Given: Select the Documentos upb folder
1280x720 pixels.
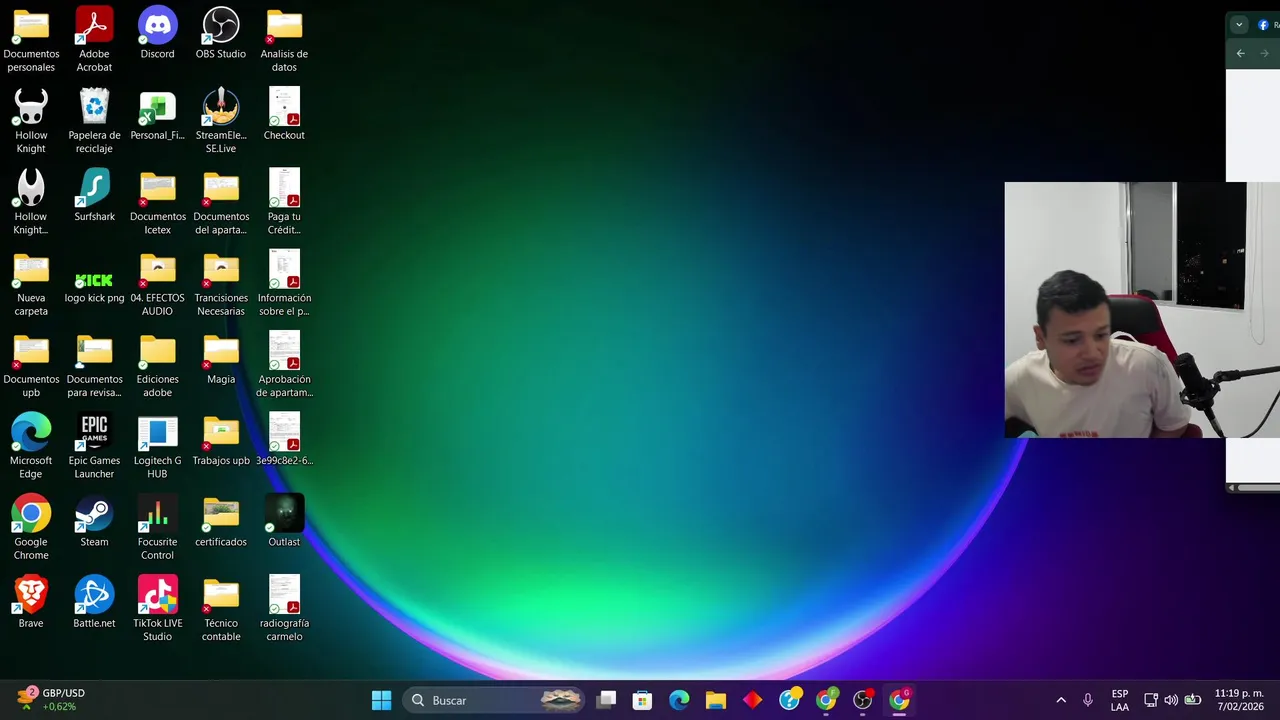Looking at the screenshot, I should tap(31, 364).
